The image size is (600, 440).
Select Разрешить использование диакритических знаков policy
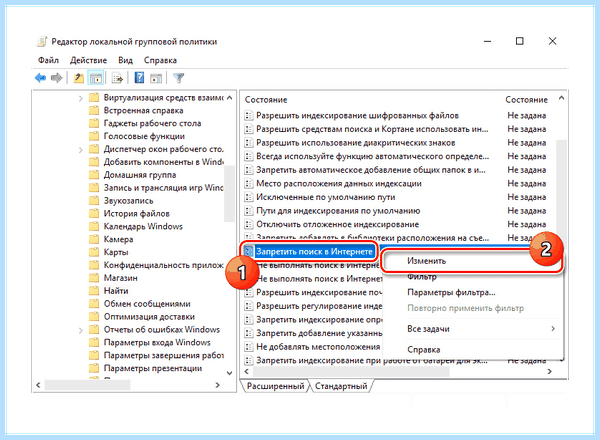pyautogui.click(x=355, y=143)
